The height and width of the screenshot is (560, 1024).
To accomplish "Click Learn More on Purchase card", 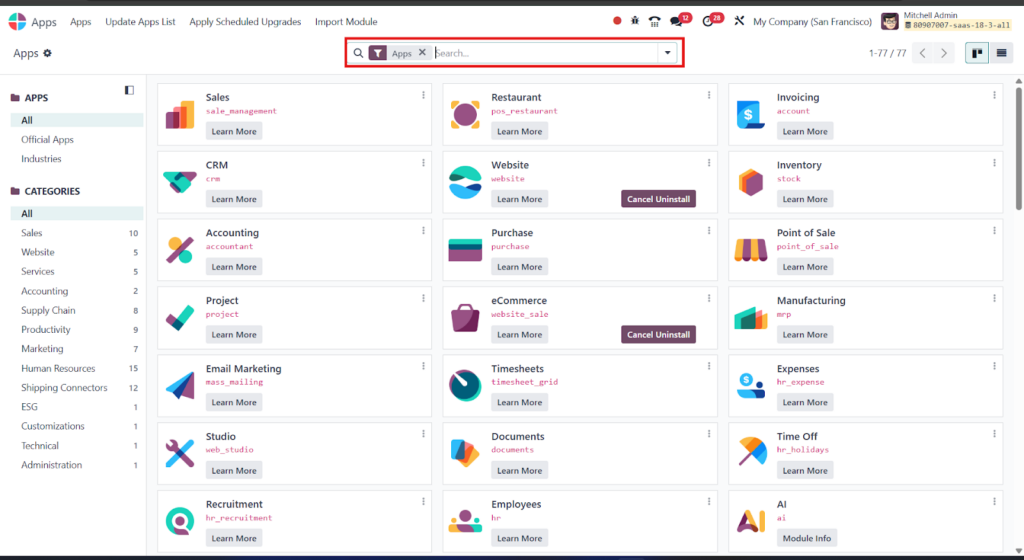I will click(519, 267).
